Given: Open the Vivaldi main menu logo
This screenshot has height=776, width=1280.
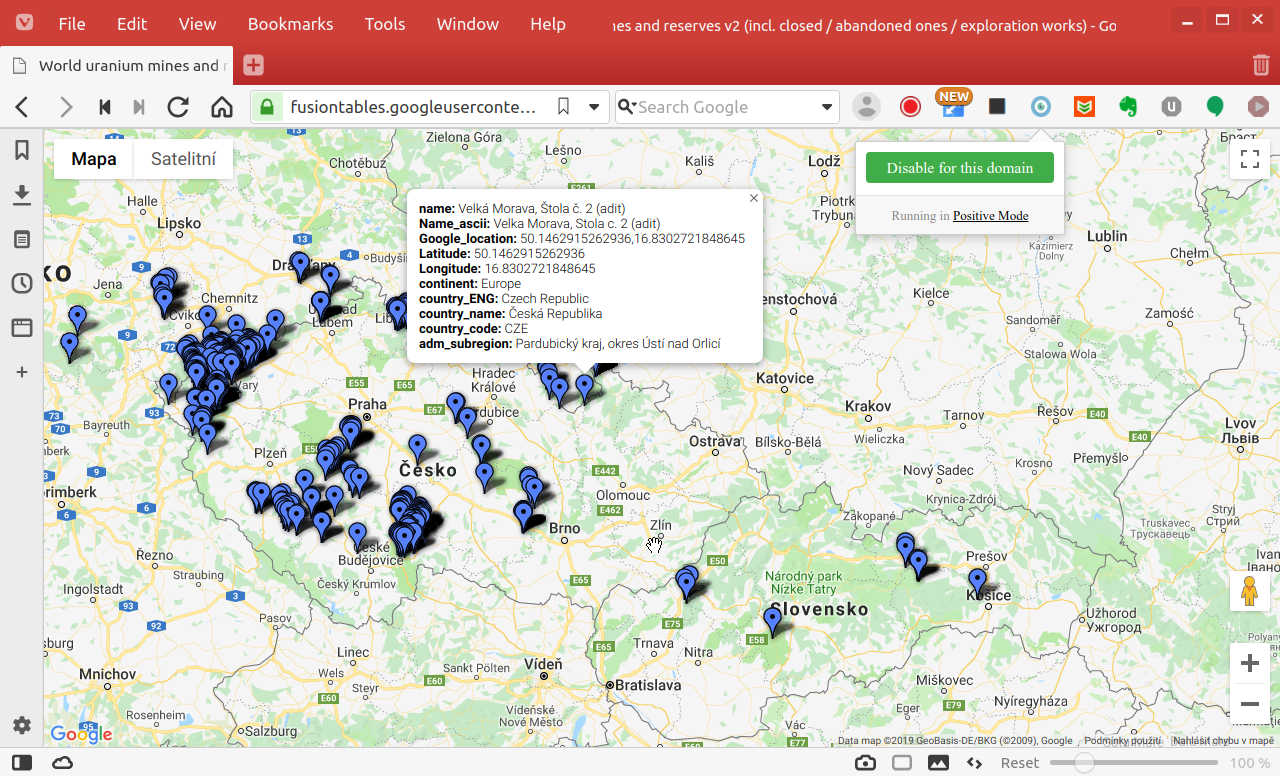Looking at the screenshot, I should [23, 23].
